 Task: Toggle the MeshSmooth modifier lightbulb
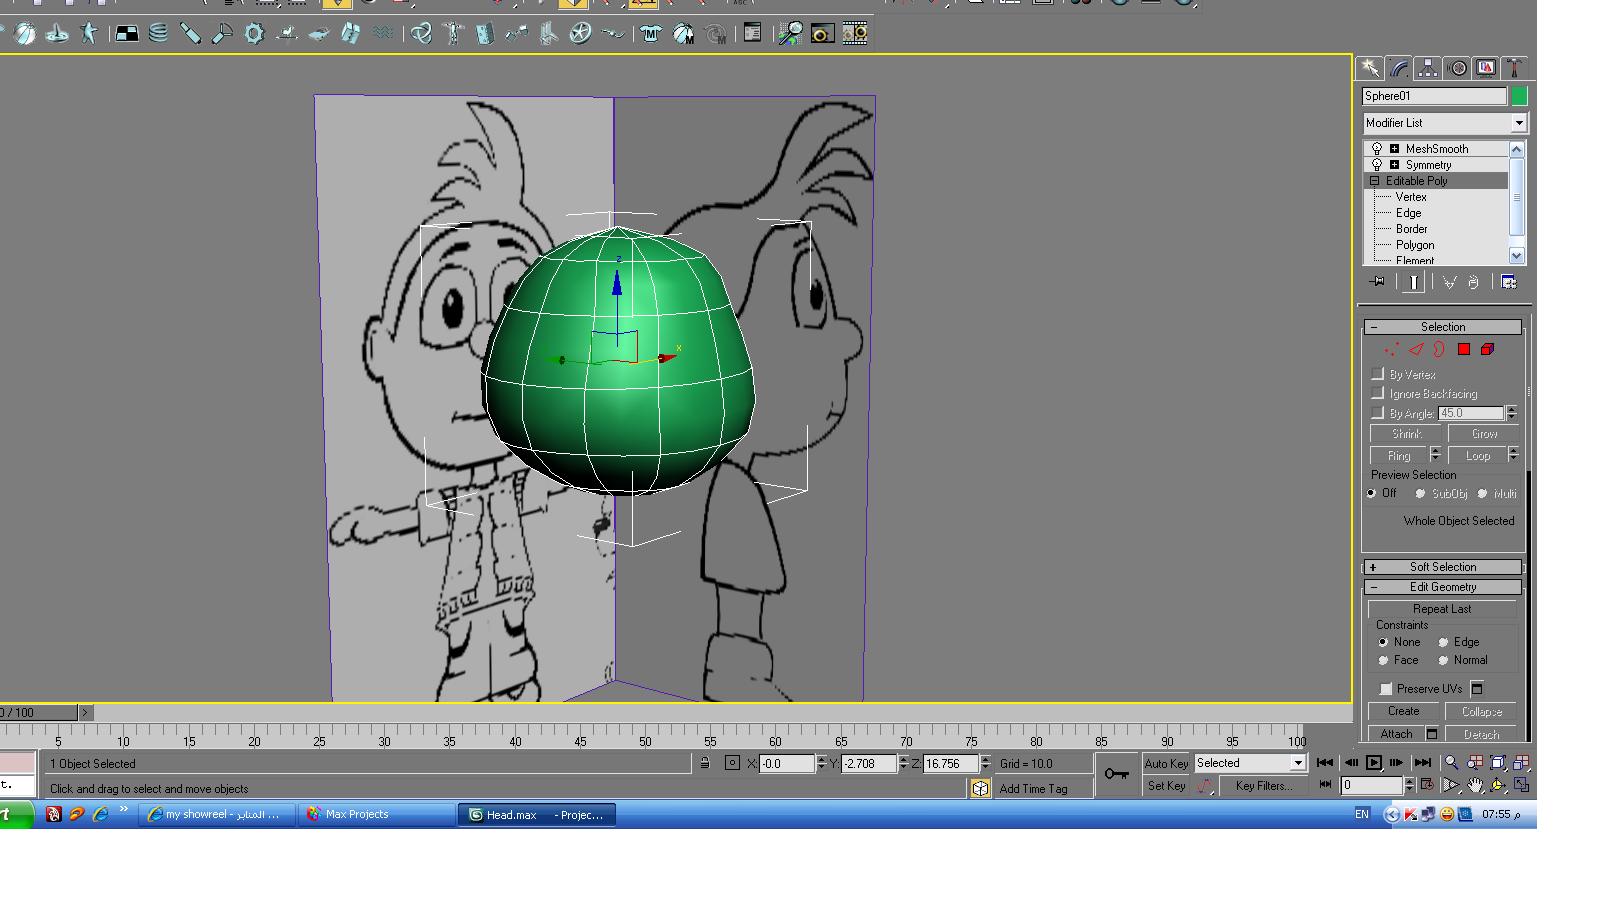pos(1377,149)
